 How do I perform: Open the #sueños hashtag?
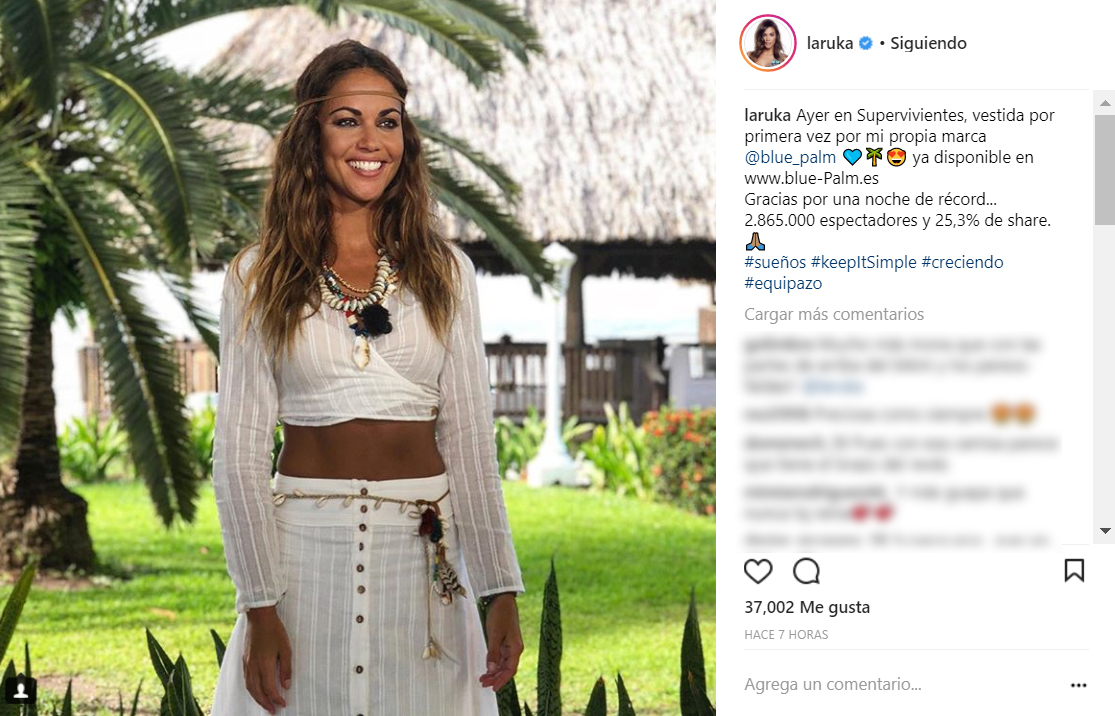[775, 262]
